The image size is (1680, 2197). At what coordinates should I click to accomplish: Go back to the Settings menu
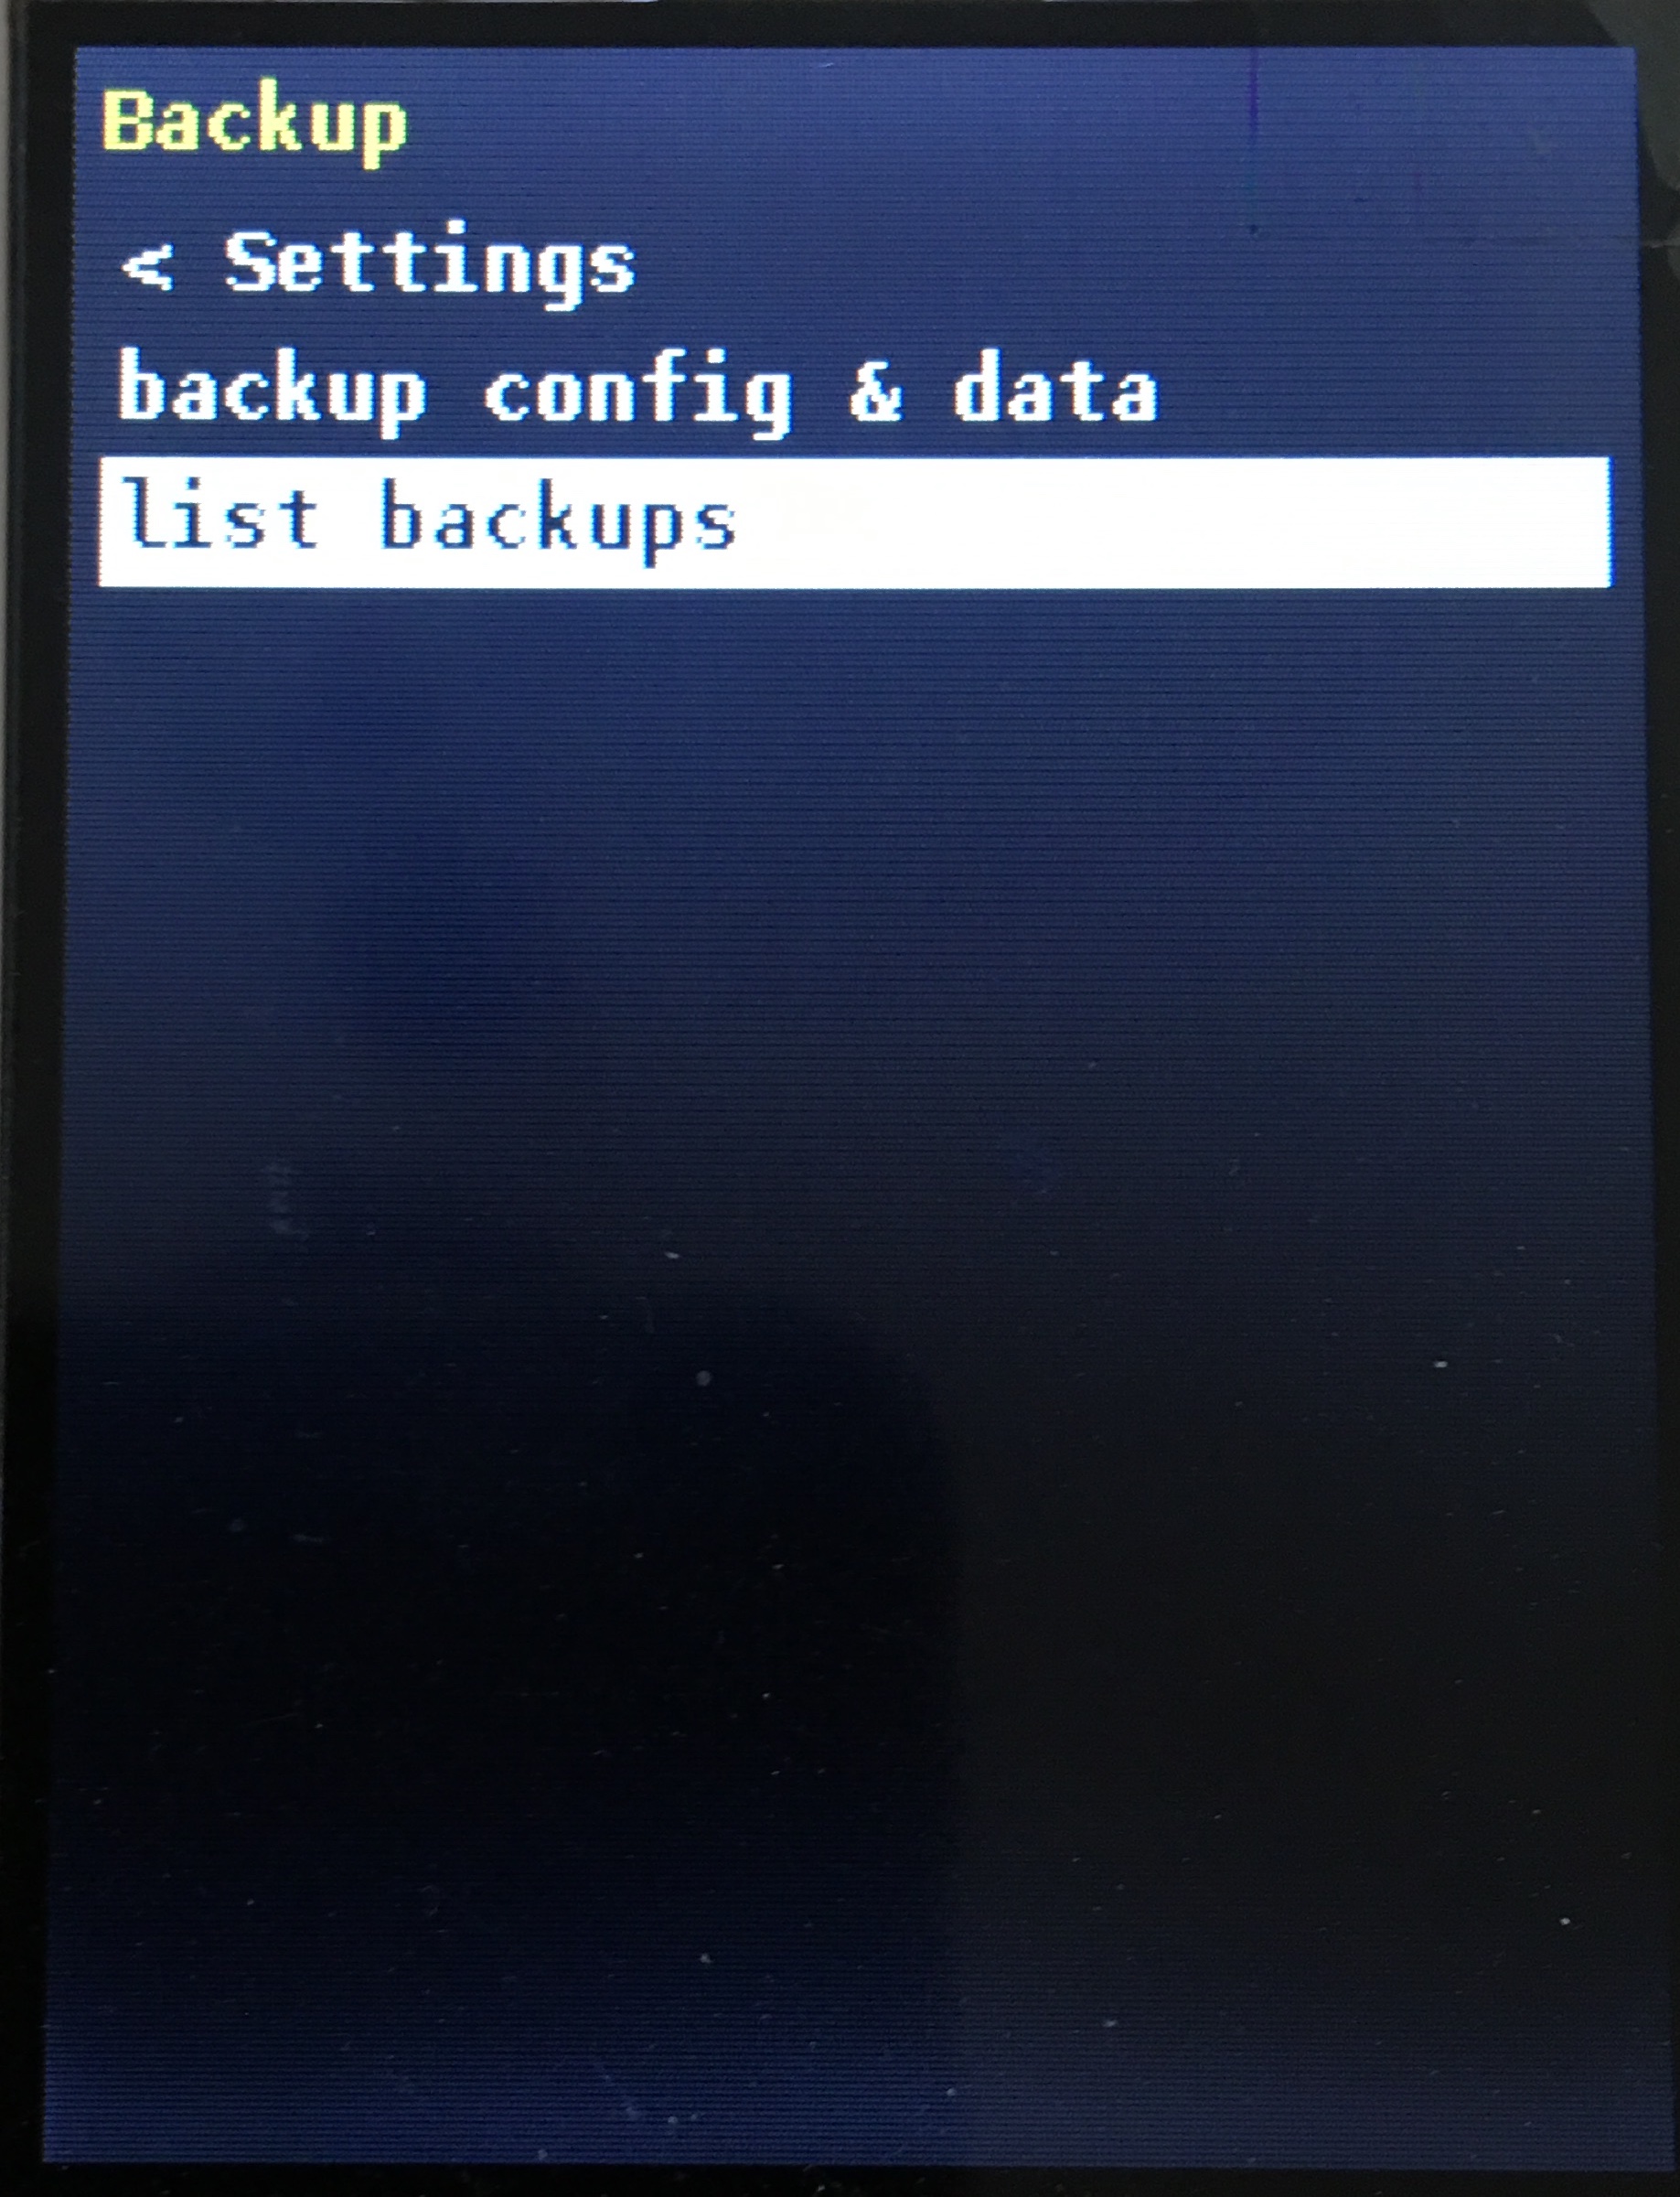point(378,264)
